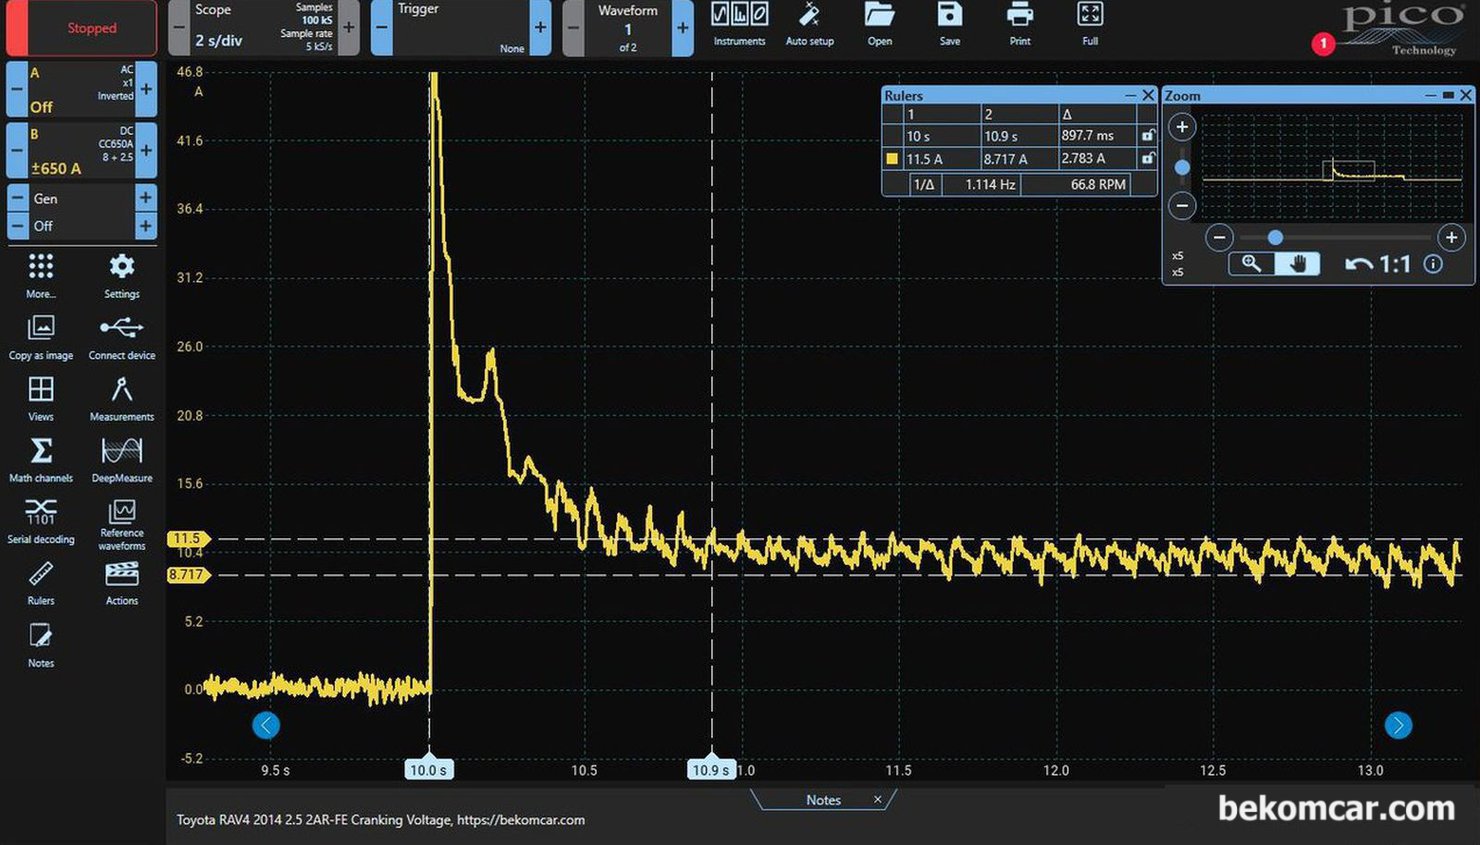
Task: Toggle the amplitude ruler lock in Rulers table
Action: point(1148,158)
